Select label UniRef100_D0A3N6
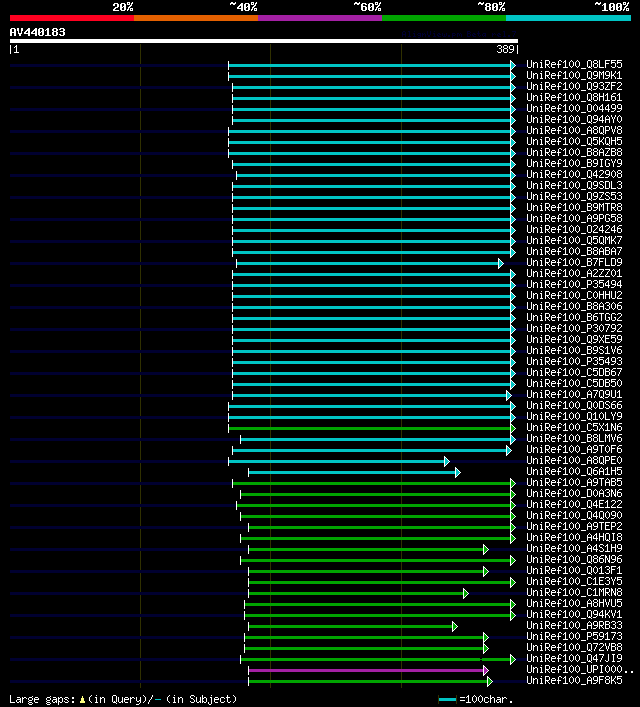 pos(574,493)
